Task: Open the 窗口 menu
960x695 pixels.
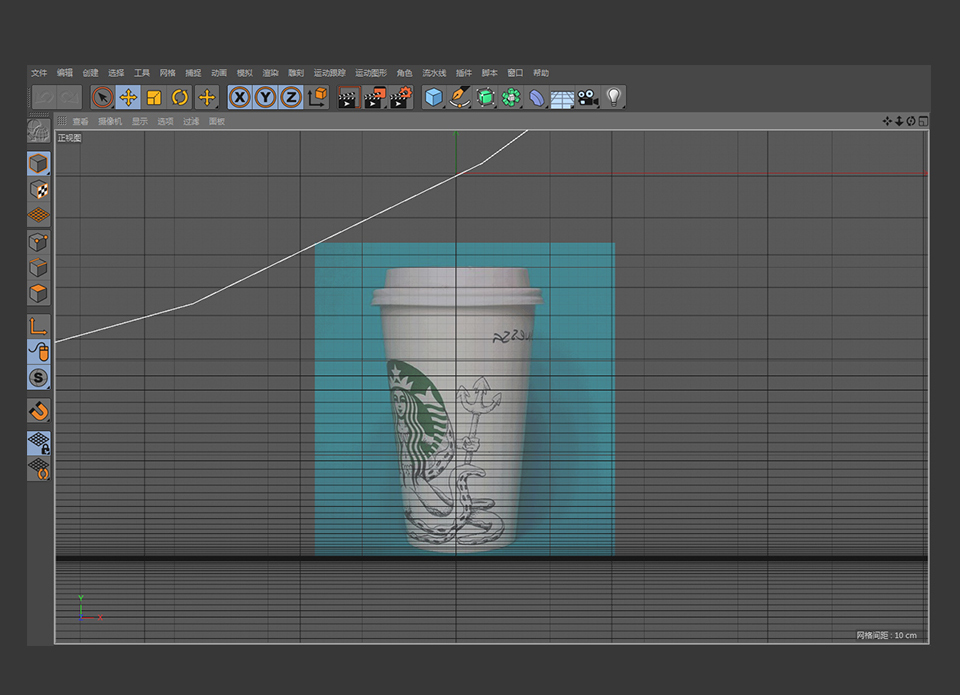Action: pos(516,73)
